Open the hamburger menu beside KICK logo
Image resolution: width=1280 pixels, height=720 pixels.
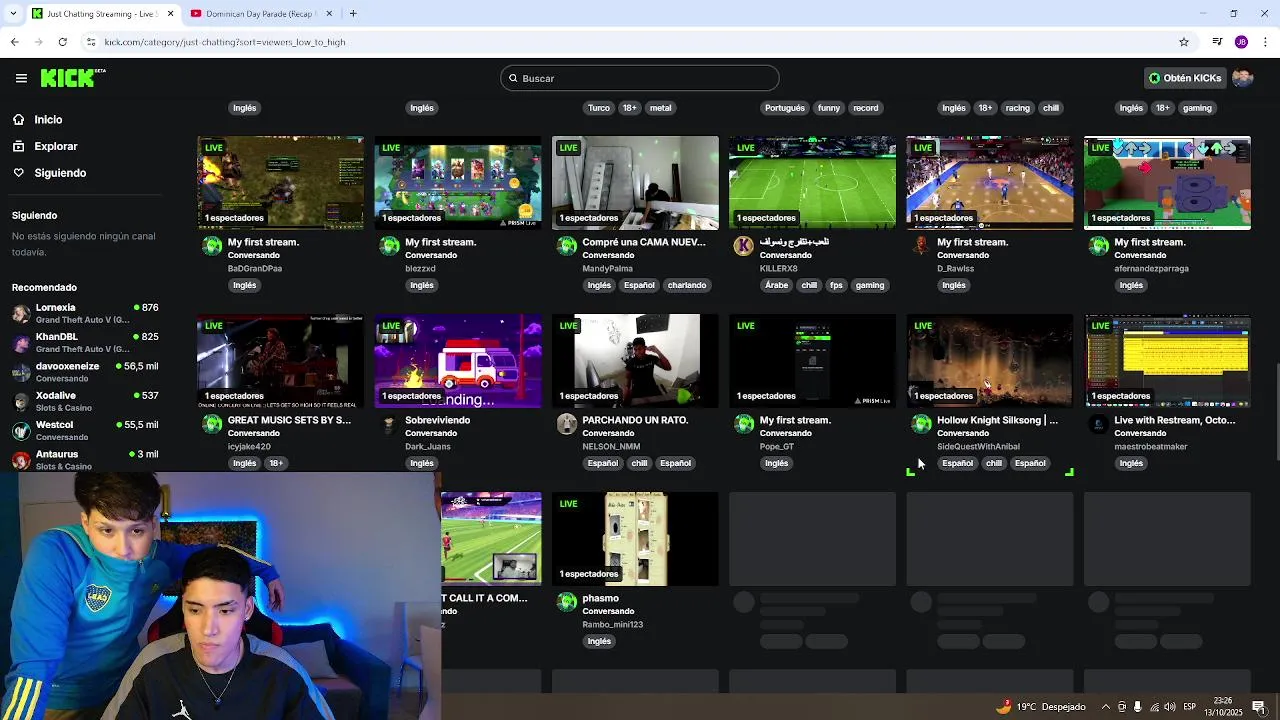[21, 78]
